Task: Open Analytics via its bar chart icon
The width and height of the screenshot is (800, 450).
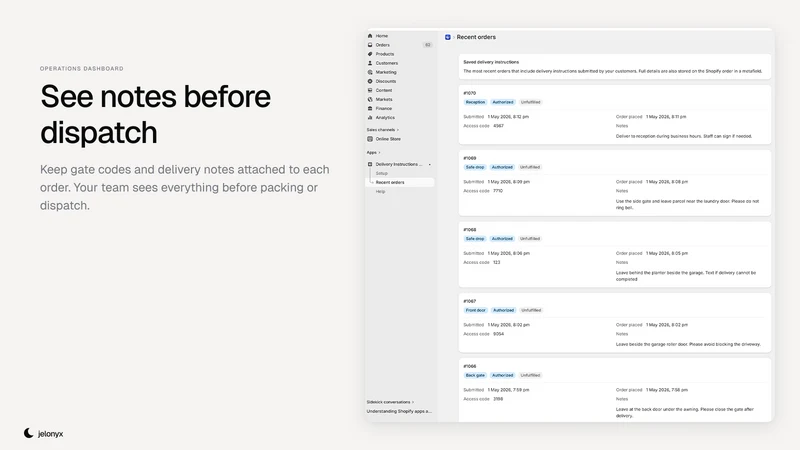Action: [370, 118]
